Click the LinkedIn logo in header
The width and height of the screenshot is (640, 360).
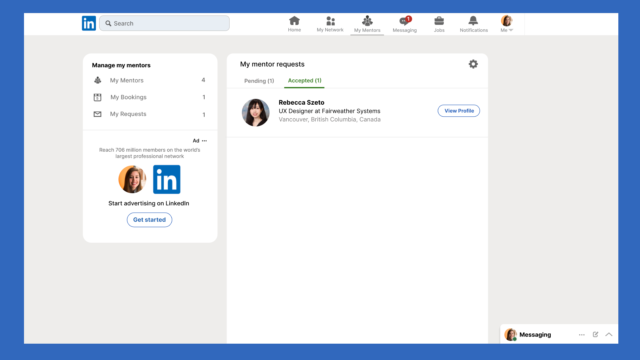[89, 23]
